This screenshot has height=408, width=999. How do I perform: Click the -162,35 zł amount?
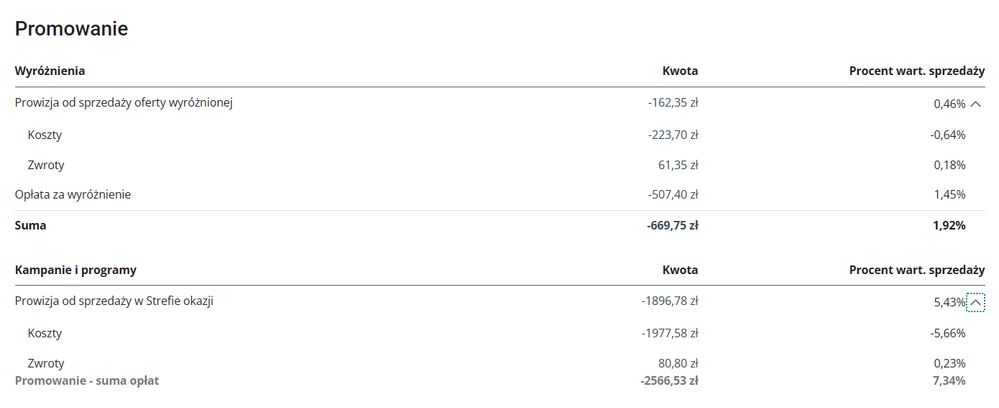click(673, 103)
